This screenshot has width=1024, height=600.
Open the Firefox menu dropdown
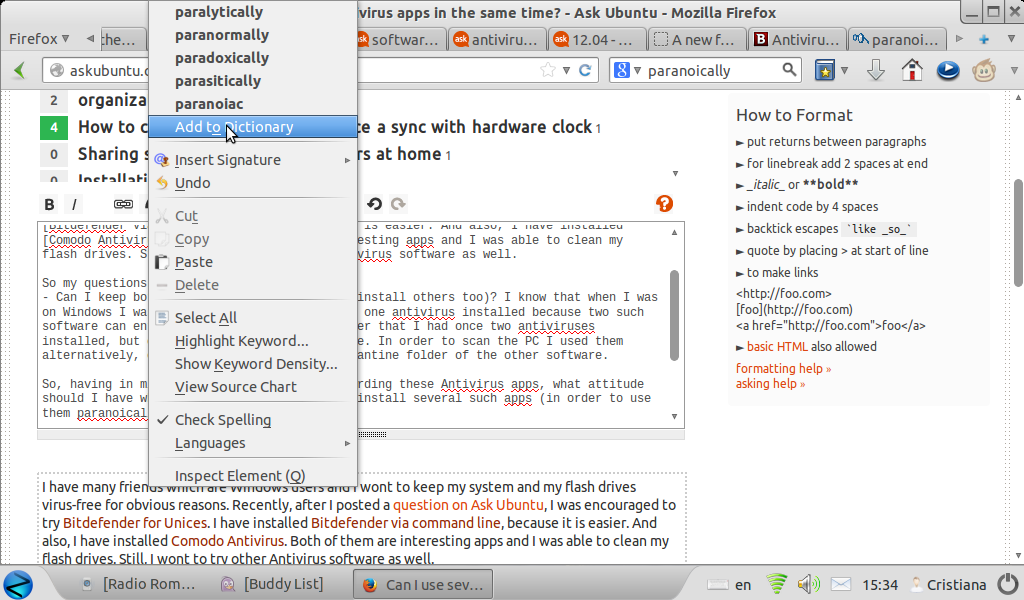[39, 39]
